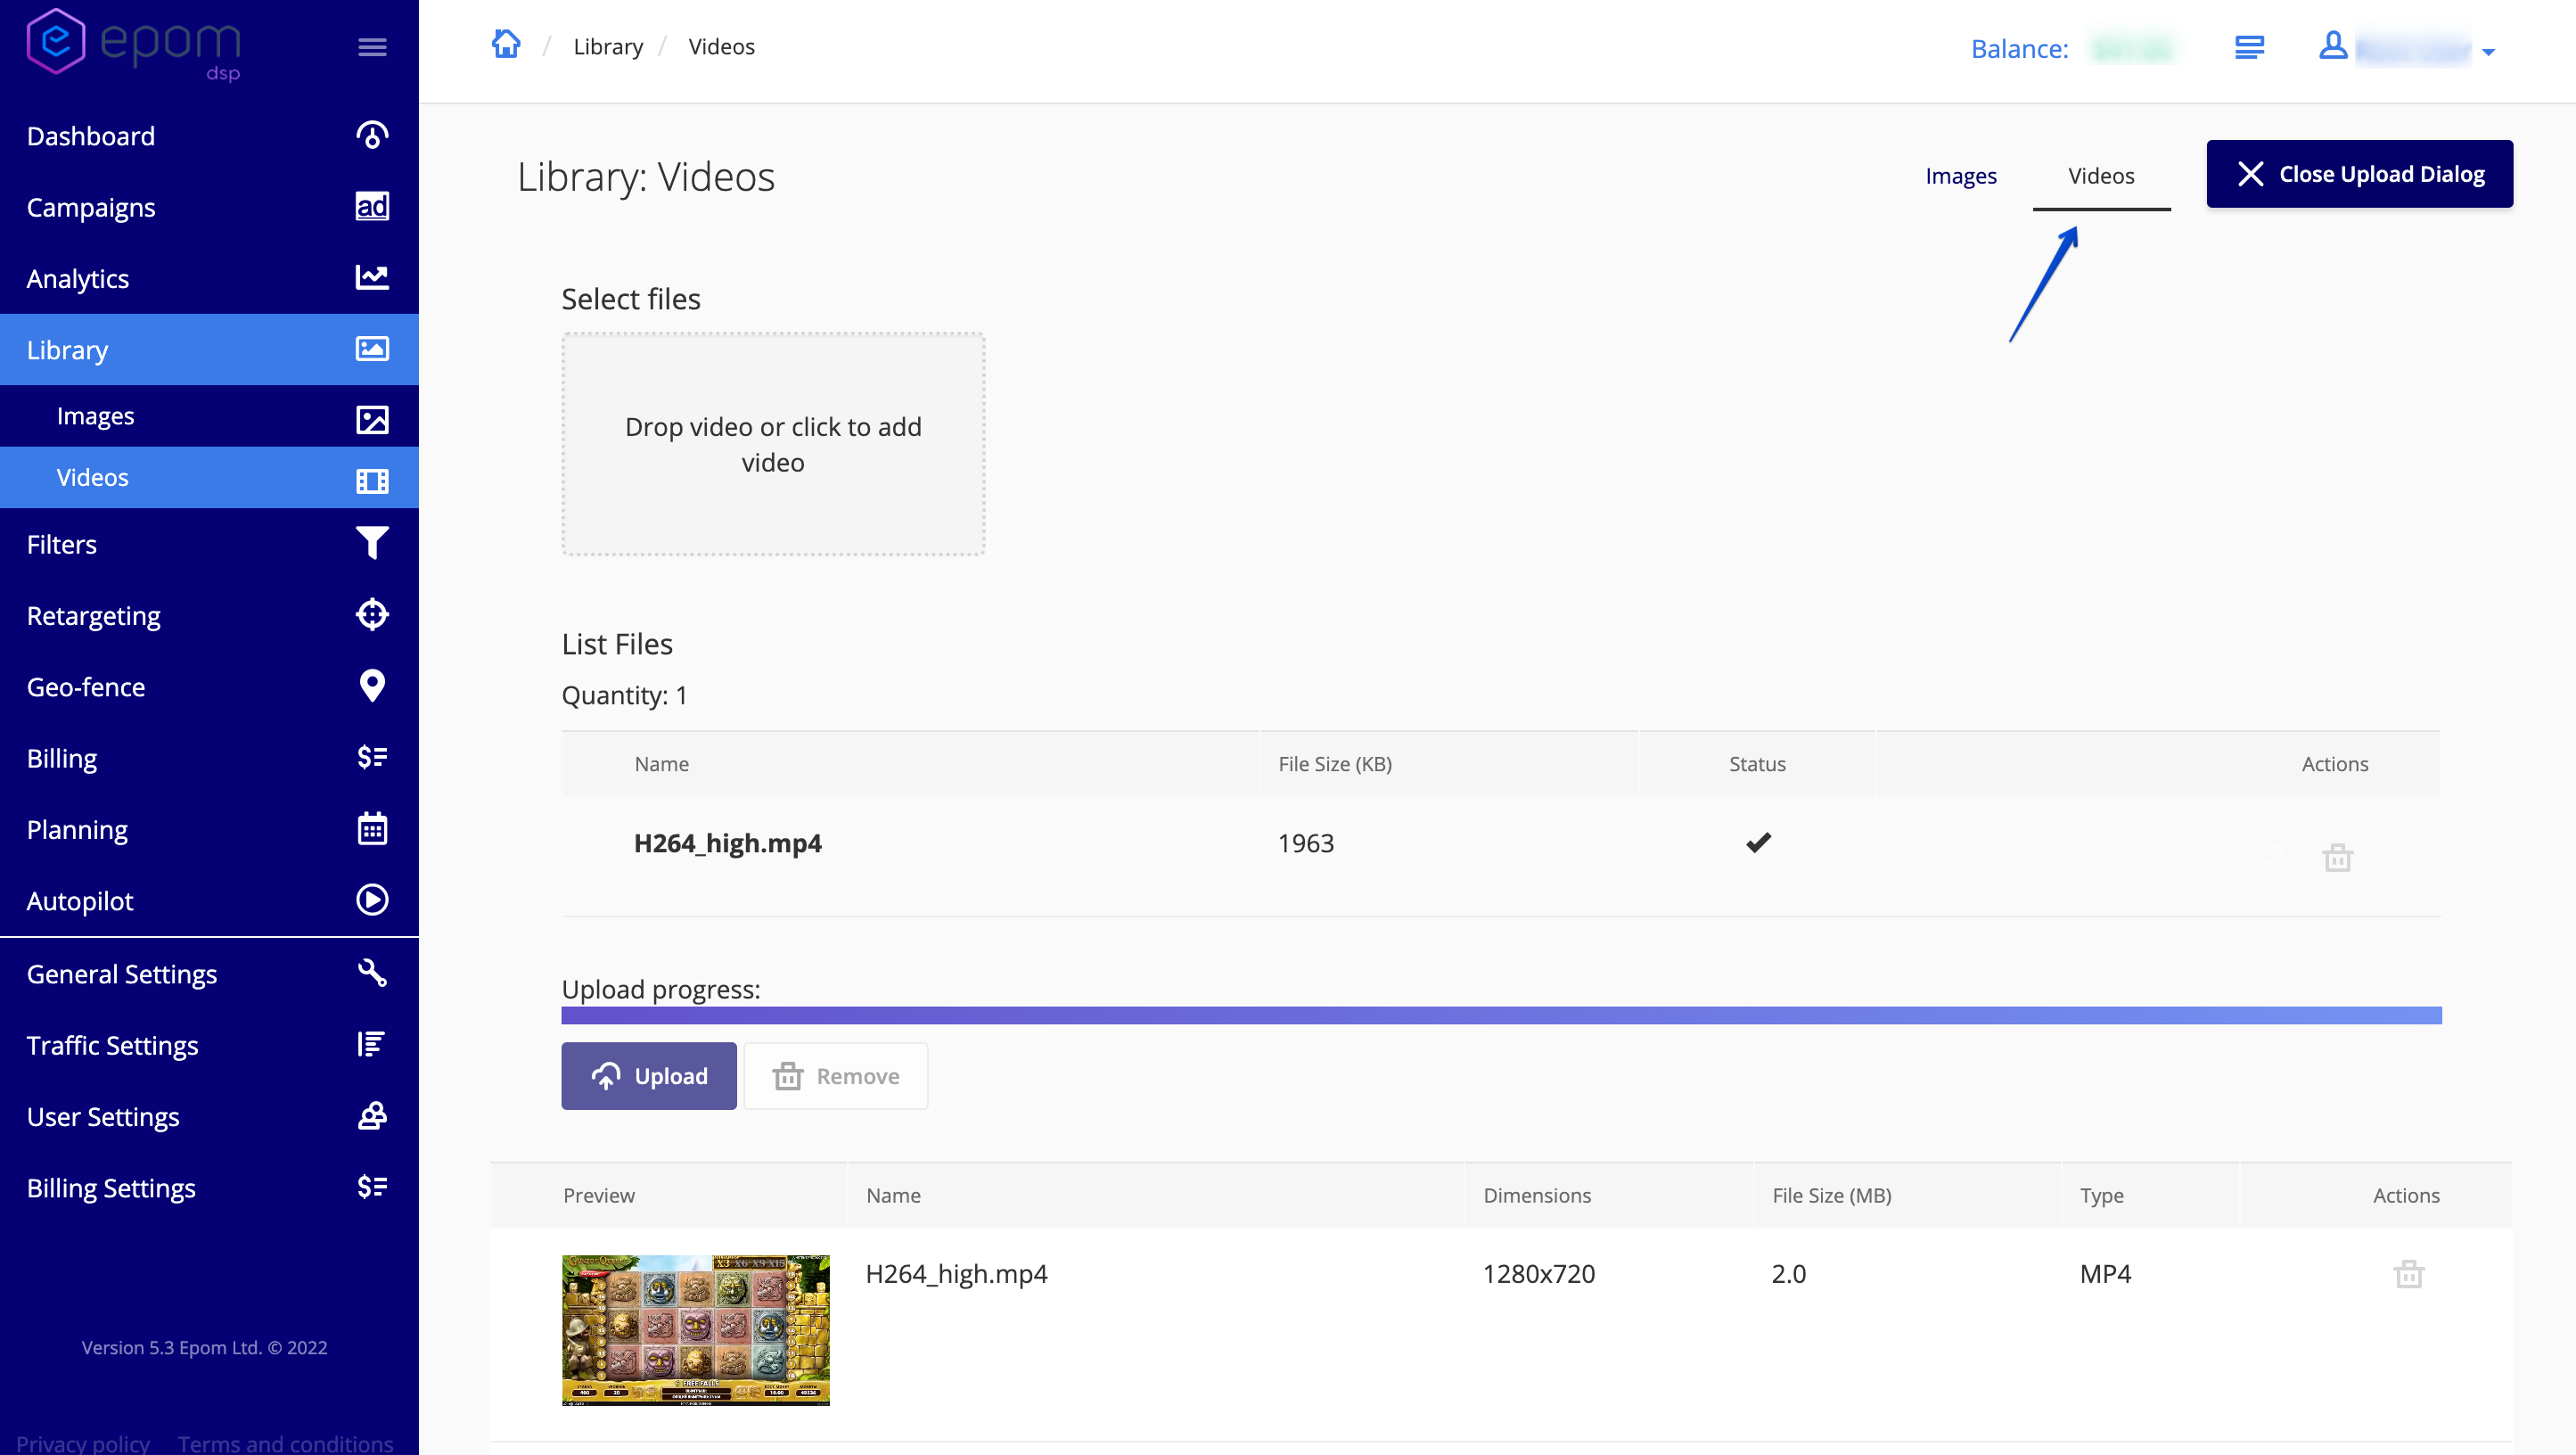Click the upload progress bar

[1501, 1015]
